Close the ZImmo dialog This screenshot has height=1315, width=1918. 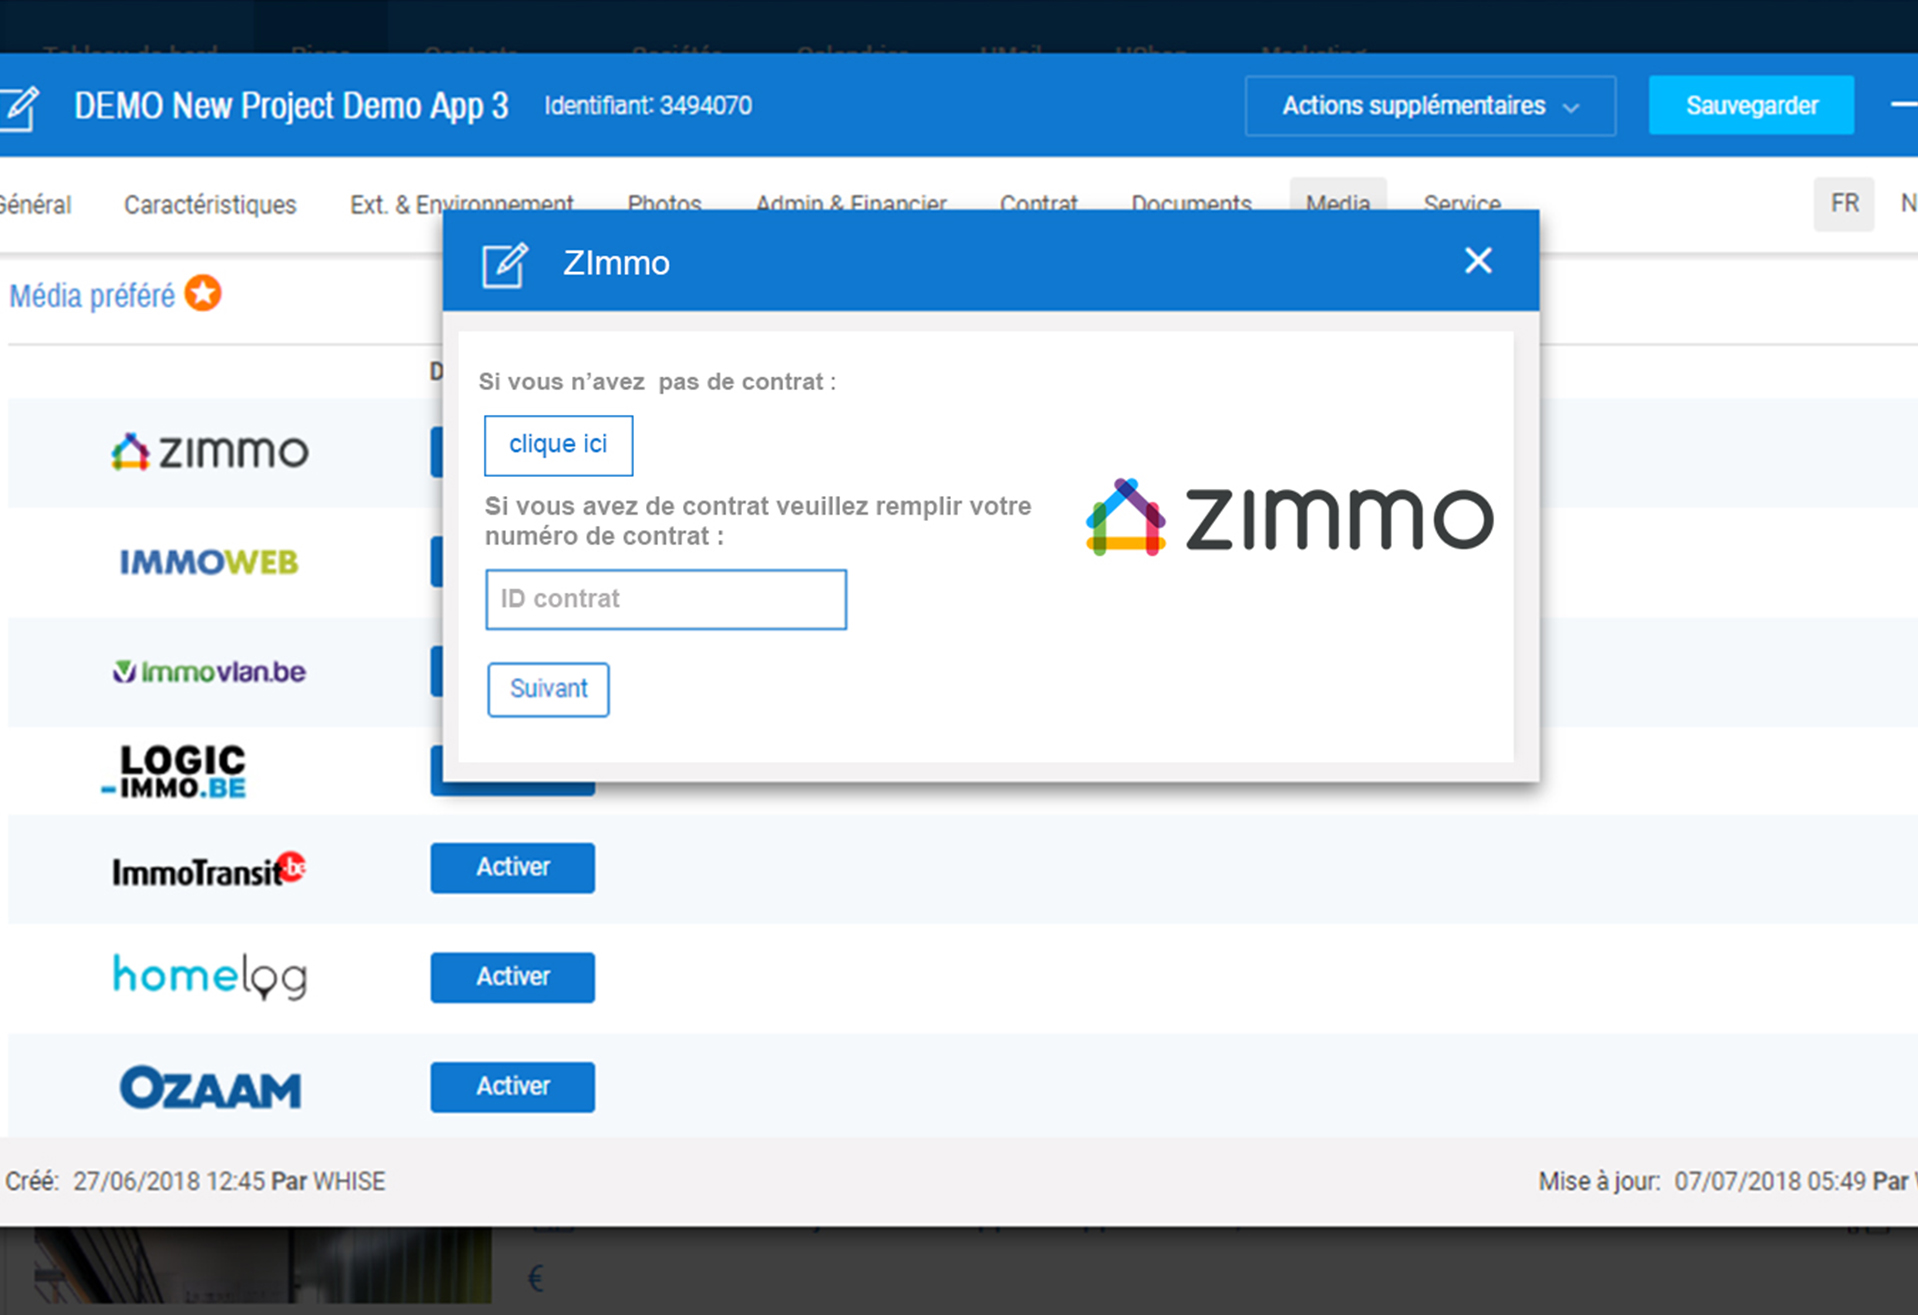point(1478,261)
